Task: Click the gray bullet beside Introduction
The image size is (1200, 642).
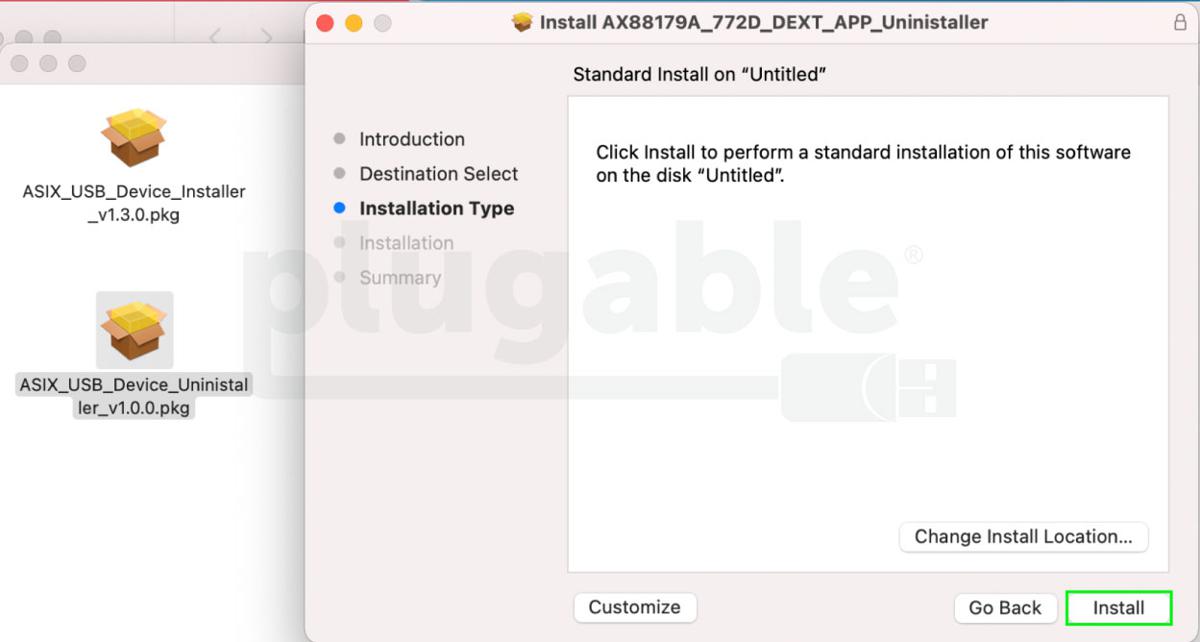Action: (340, 139)
